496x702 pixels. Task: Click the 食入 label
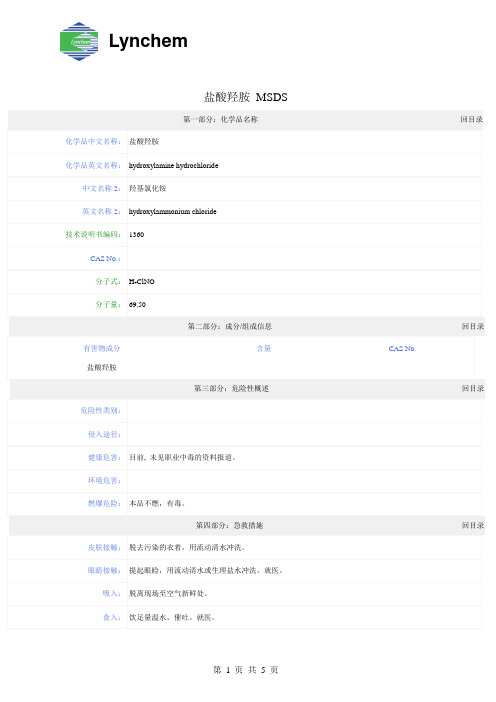(x=112, y=617)
